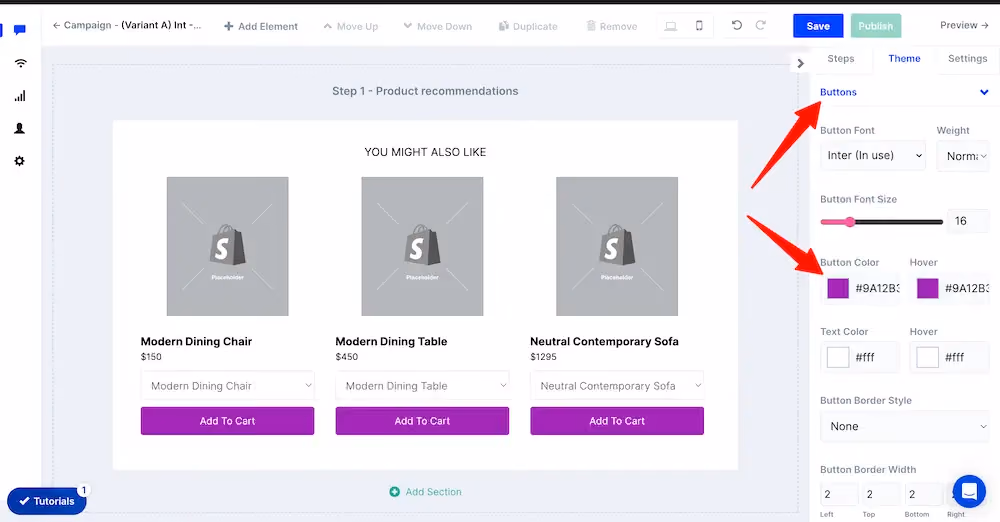The image size is (1000, 522).
Task: Open the live chat bubble widget
Action: click(x=969, y=491)
